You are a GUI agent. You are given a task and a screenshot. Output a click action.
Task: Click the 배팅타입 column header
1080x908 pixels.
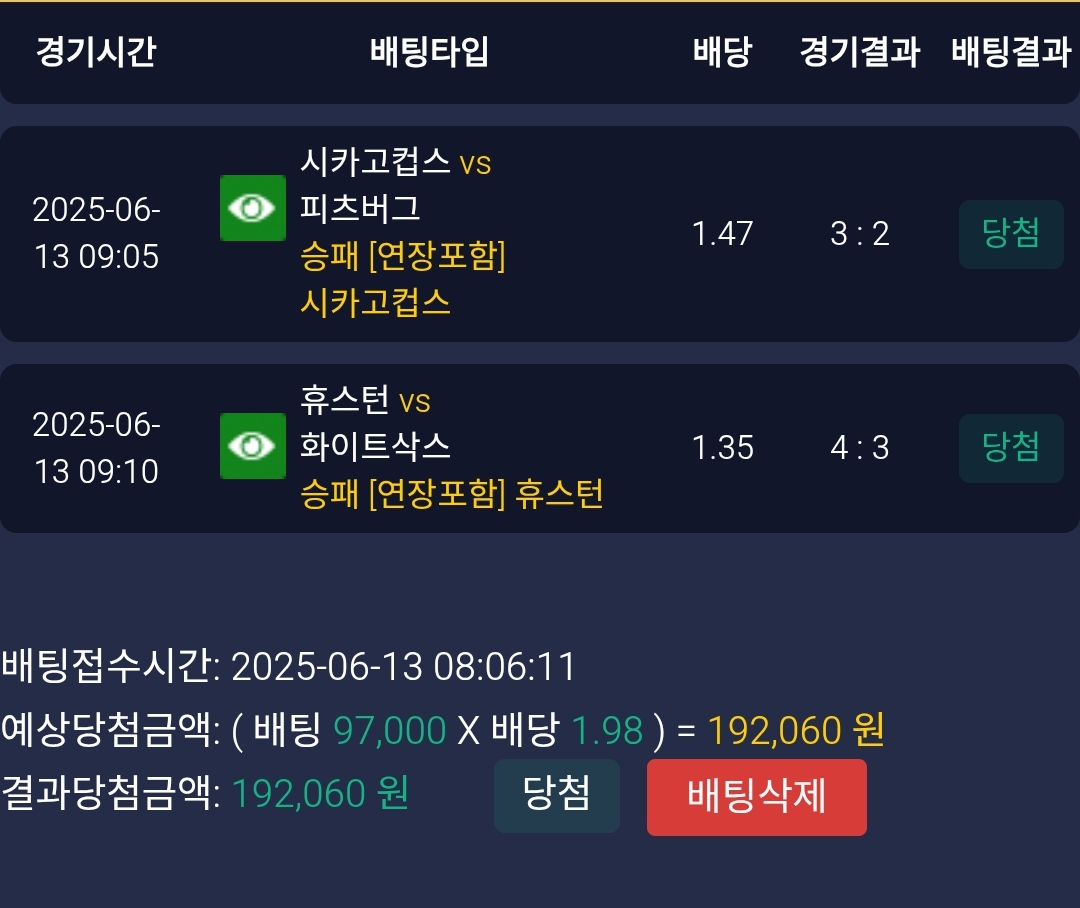click(x=429, y=52)
